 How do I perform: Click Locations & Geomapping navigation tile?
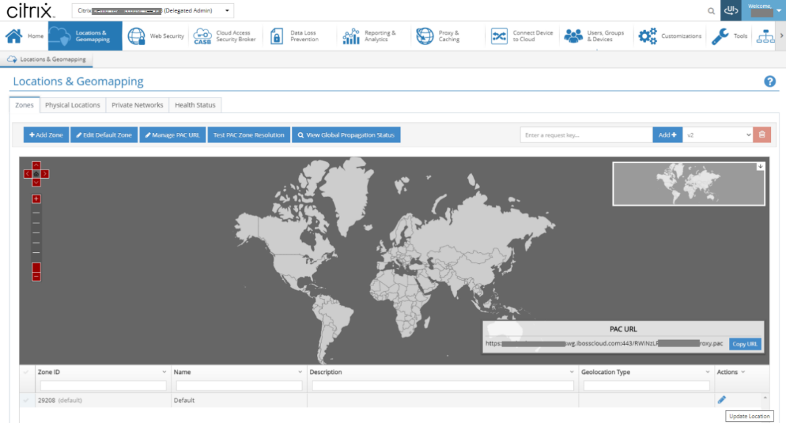[x=85, y=36]
